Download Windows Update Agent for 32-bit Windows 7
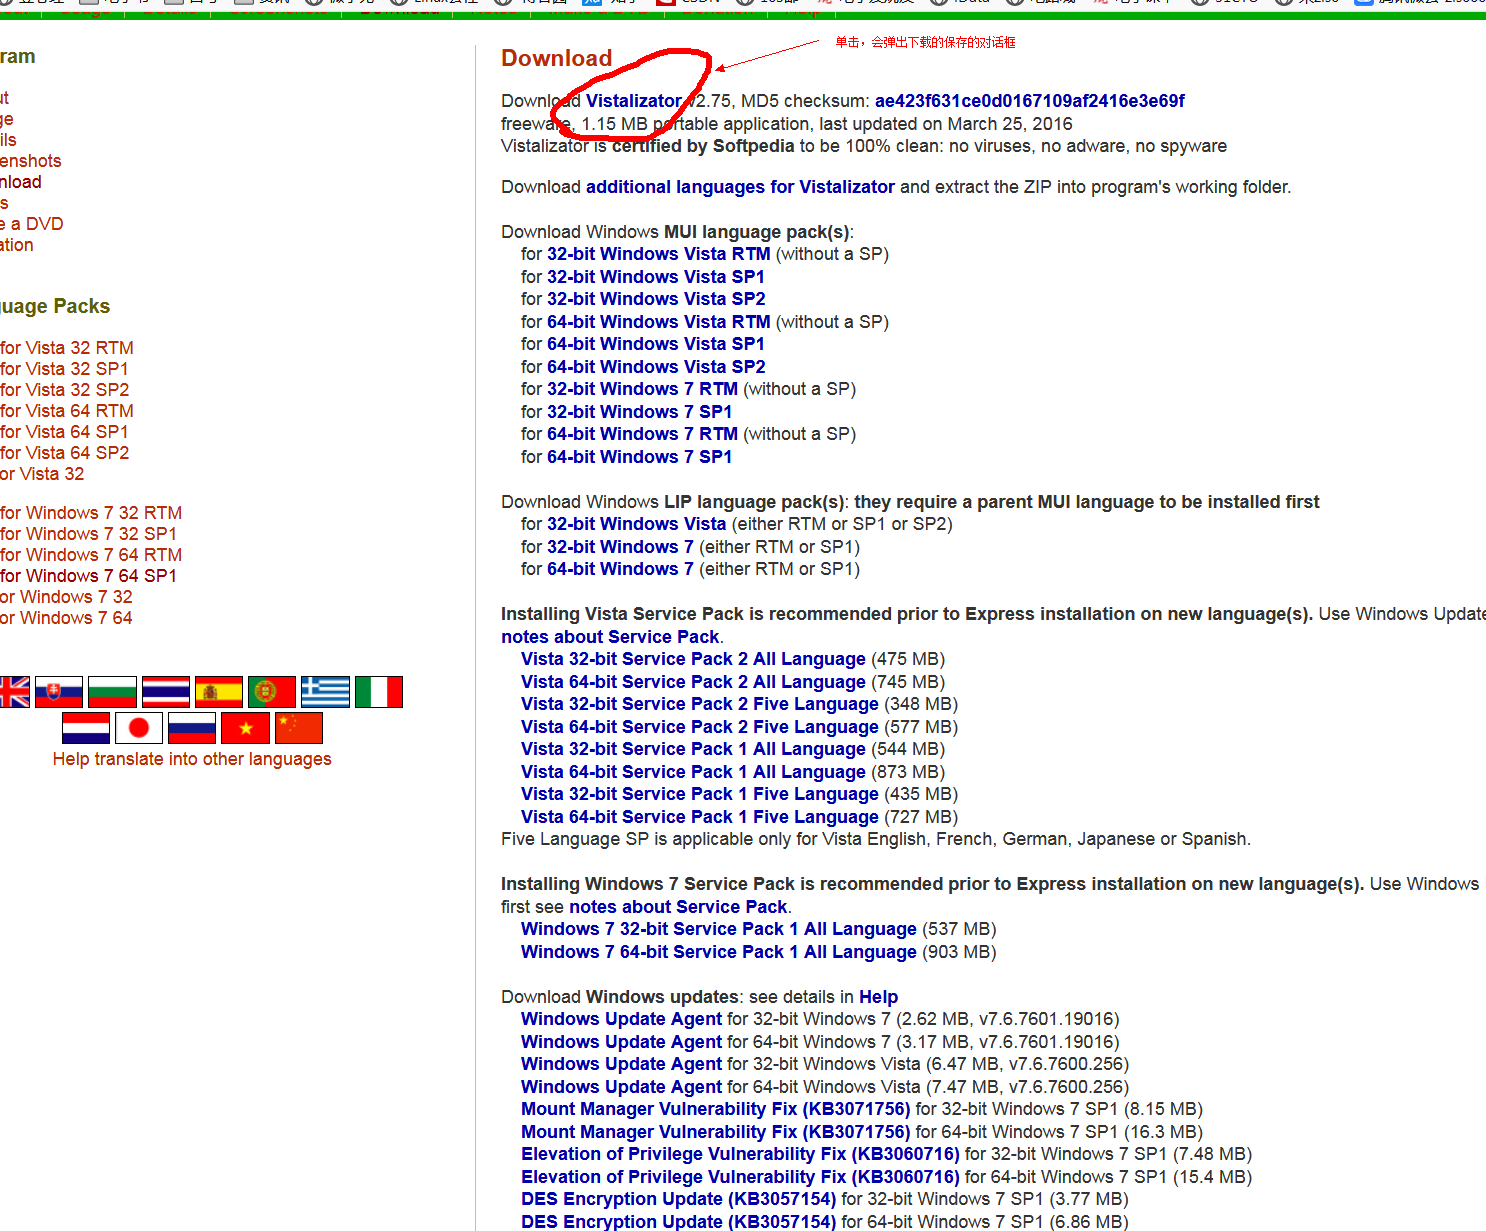1486x1231 pixels. (x=621, y=1019)
